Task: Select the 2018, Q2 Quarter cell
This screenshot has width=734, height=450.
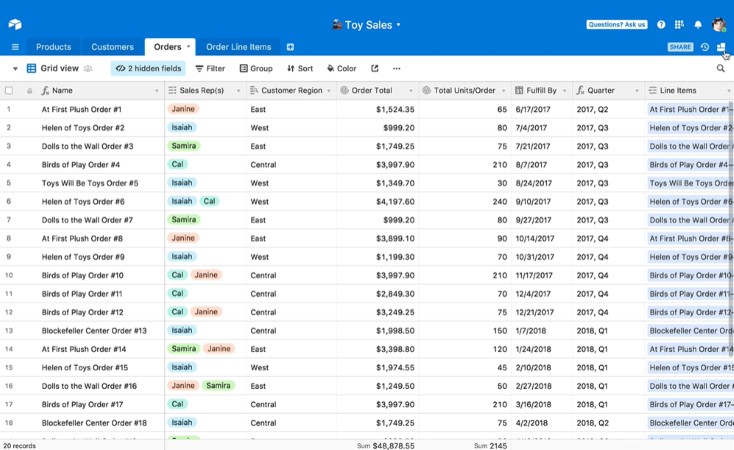Action: [608, 423]
